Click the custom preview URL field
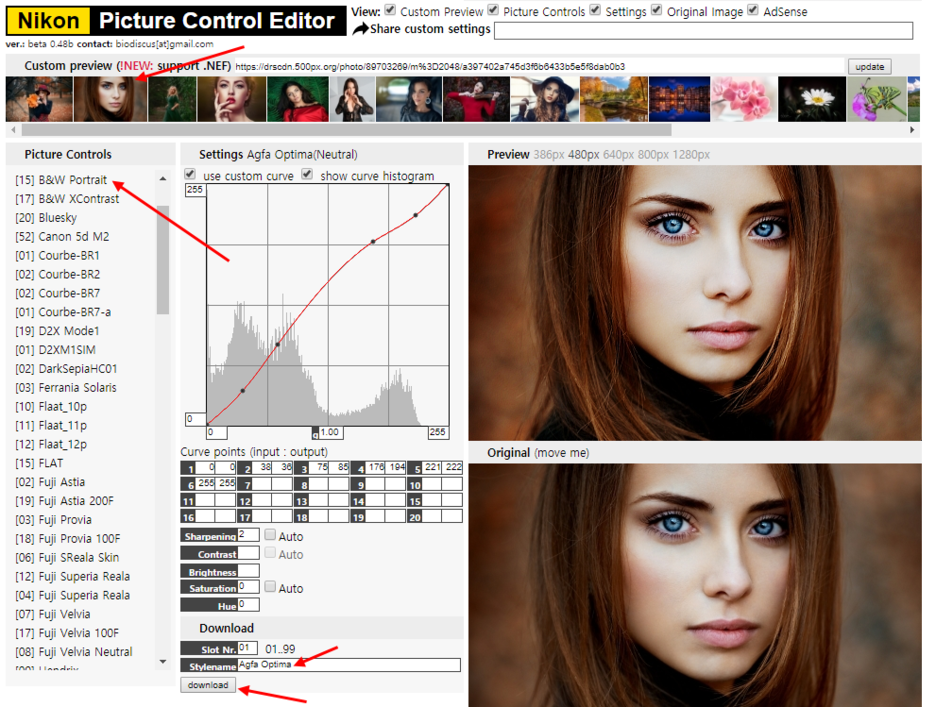The height and width of the screenshot is (707, 936). (x=539, y=66)
